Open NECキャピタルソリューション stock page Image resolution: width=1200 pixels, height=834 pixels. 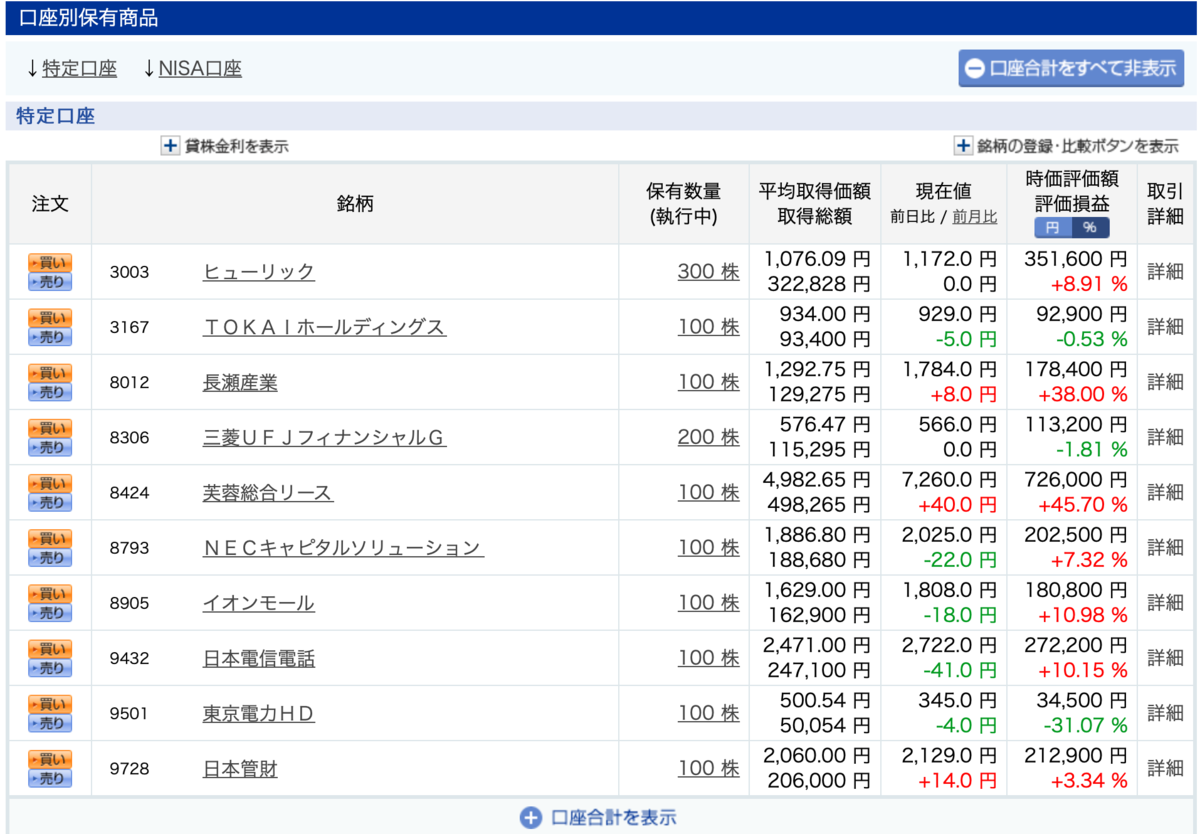[343, 548]
